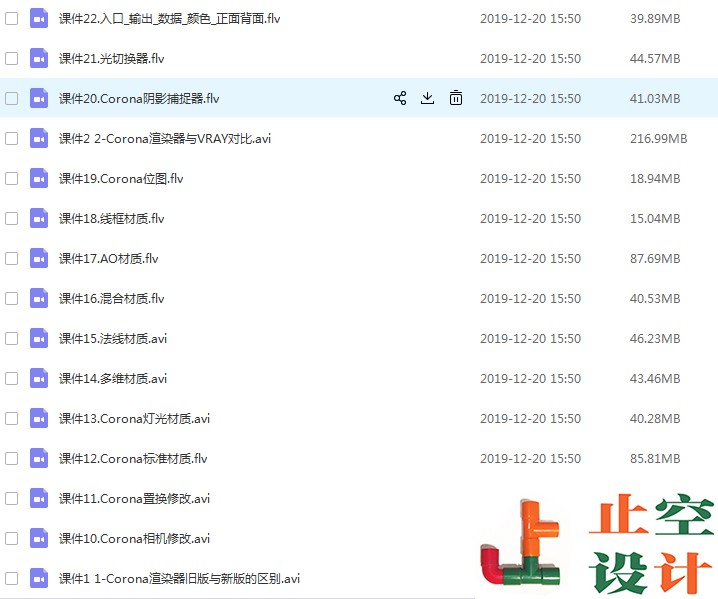
Task: Click the 85.81MB size value
Action: point(655,458)
